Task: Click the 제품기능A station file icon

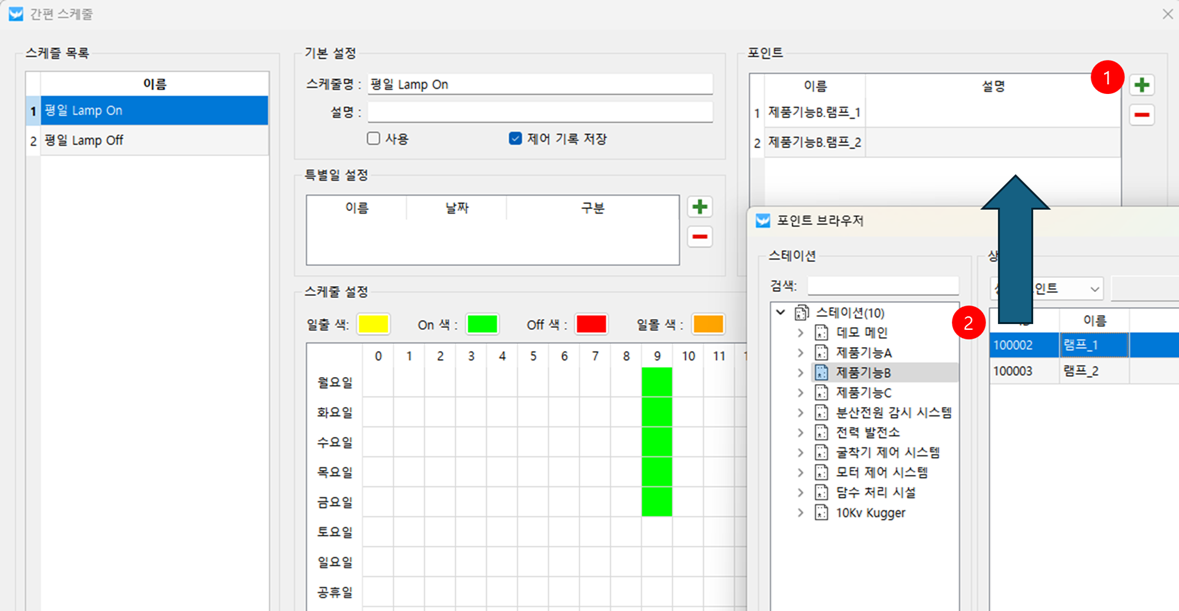Action: click(x=822, y=353)
